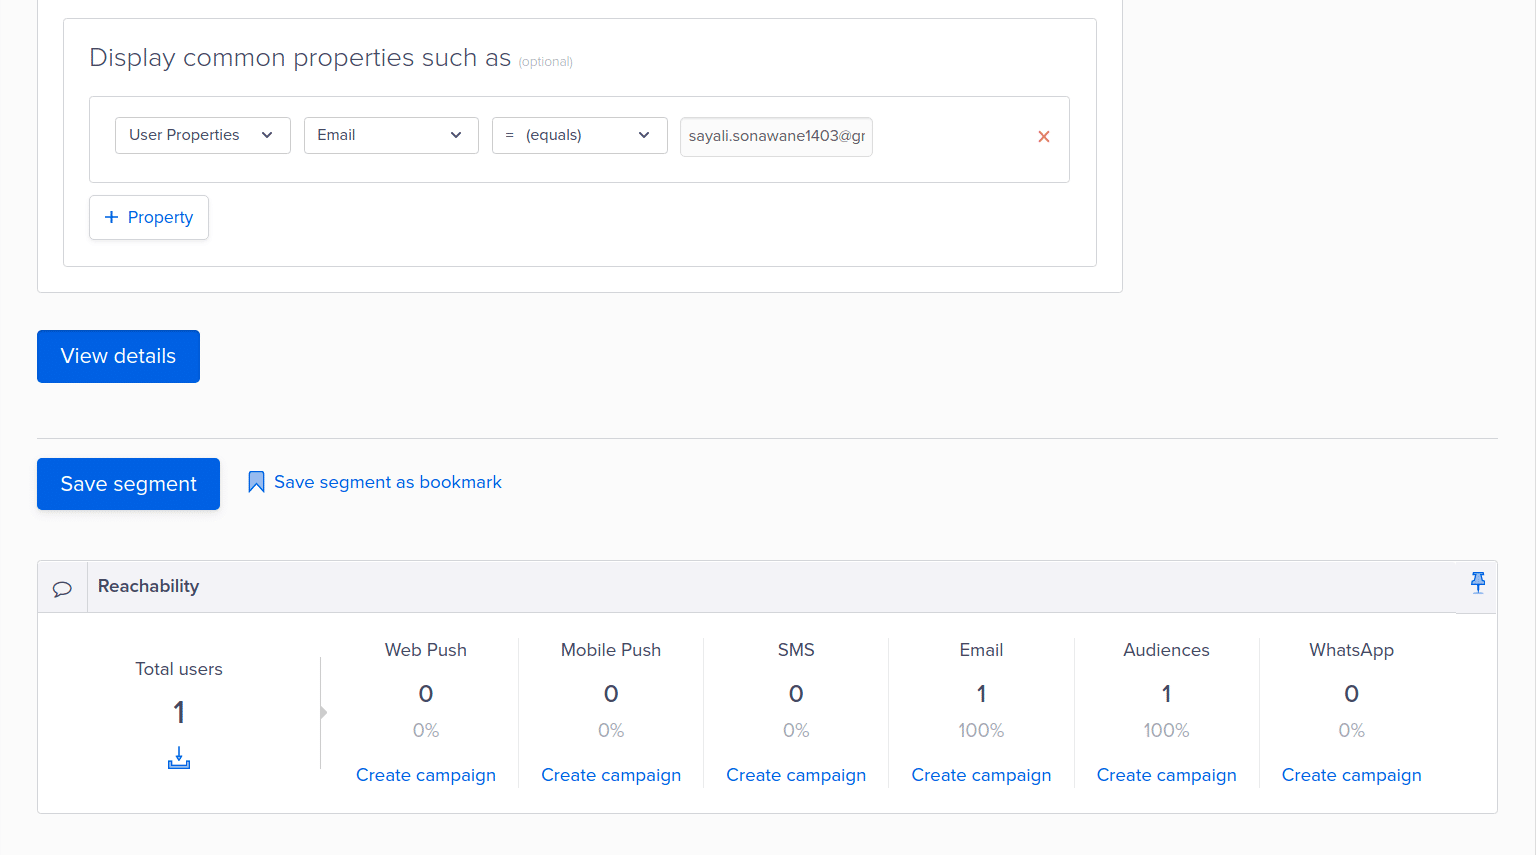
Task: Click the Save segment button
Action: click(128, 484)
